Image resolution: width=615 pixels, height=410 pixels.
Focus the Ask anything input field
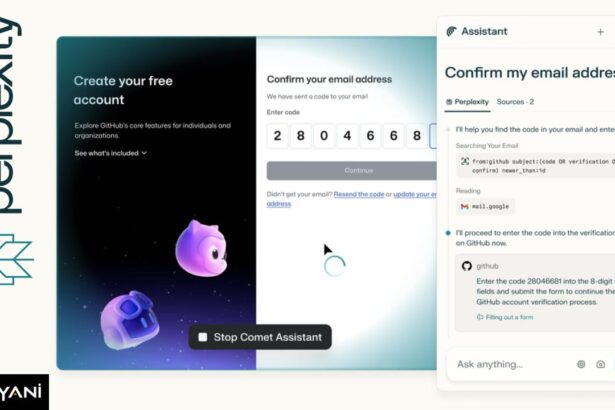[510, 364]
